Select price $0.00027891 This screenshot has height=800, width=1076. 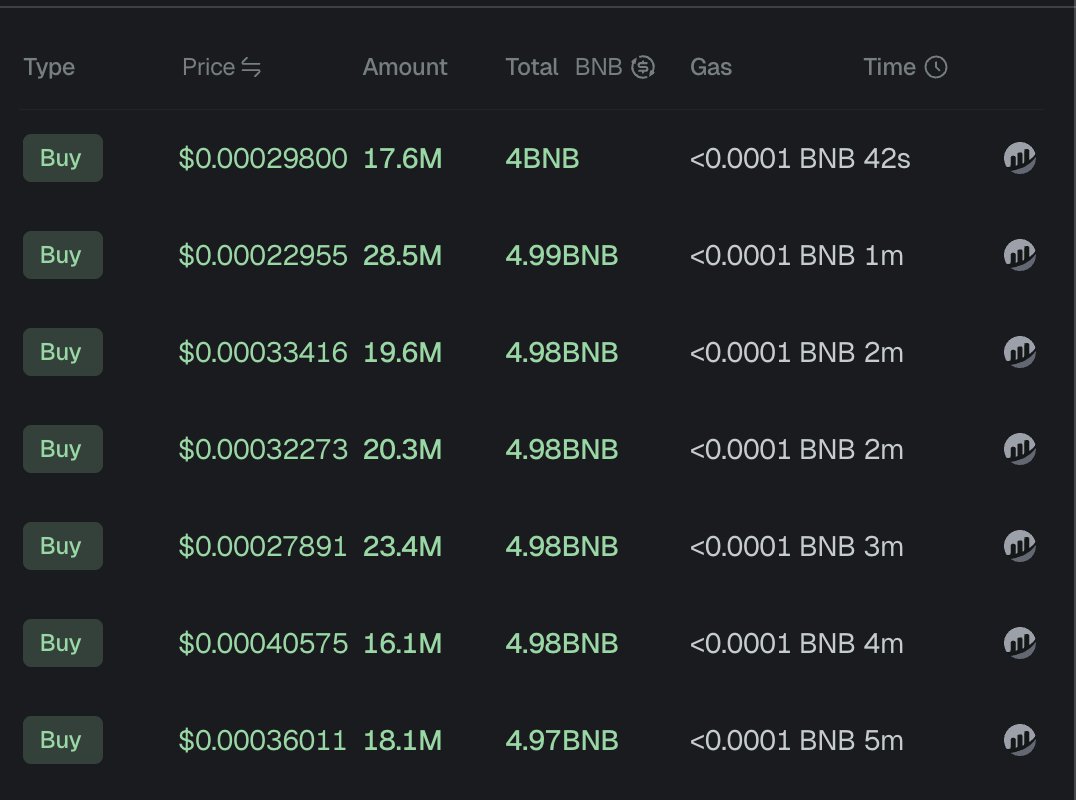263,547
